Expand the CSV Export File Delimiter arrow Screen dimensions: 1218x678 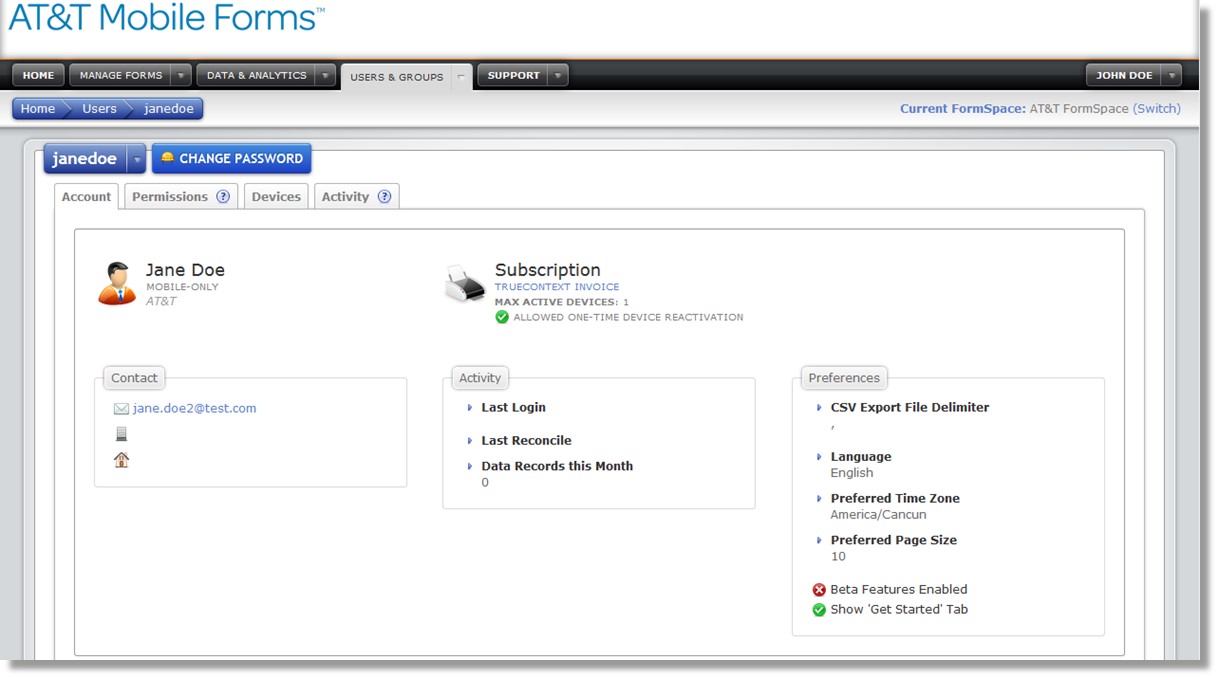[x=819, y=408]
